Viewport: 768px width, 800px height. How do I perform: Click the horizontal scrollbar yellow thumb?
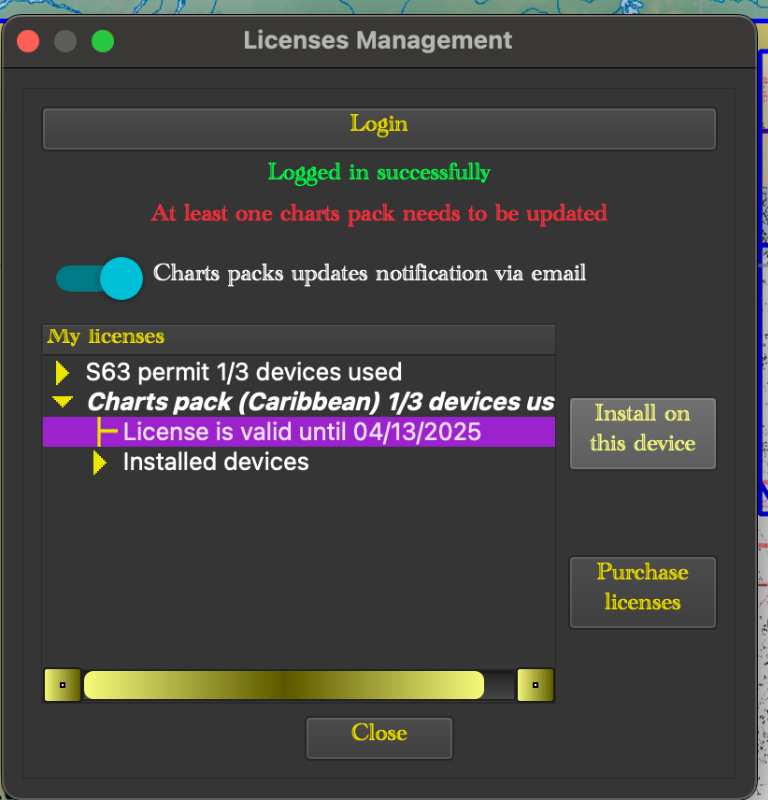[x=284, y=685]
